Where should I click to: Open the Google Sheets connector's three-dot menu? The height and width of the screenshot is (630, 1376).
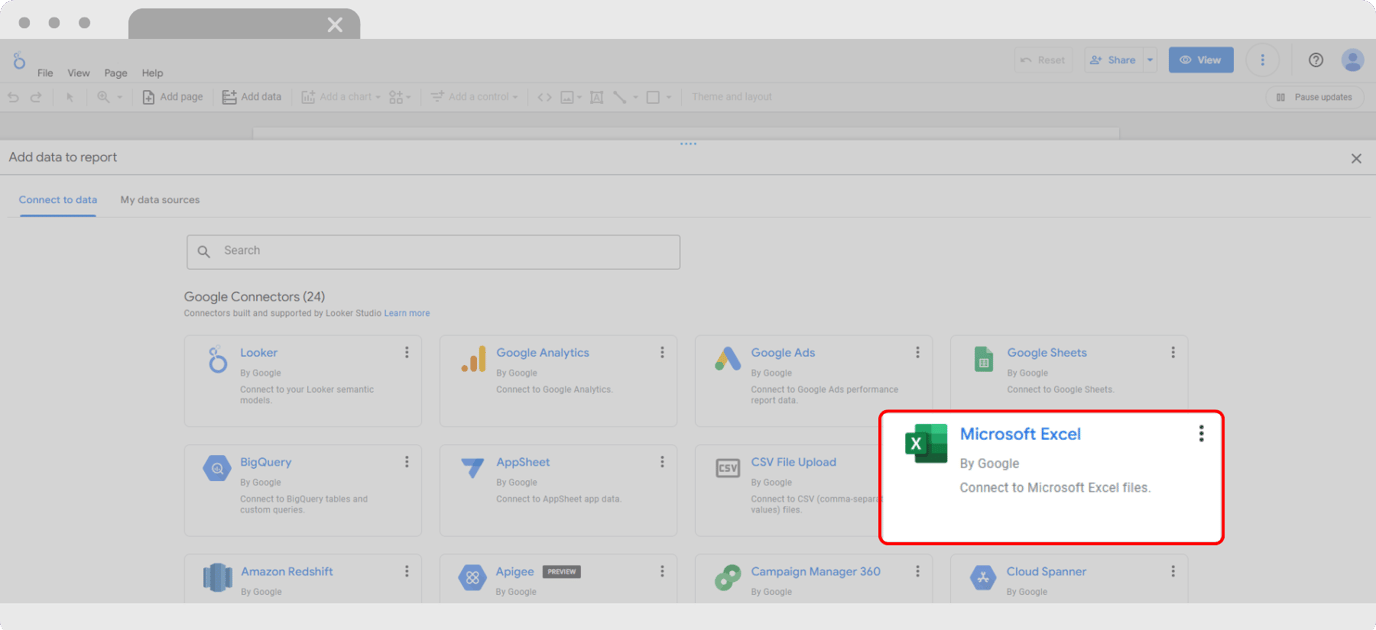pos(1173,352)
